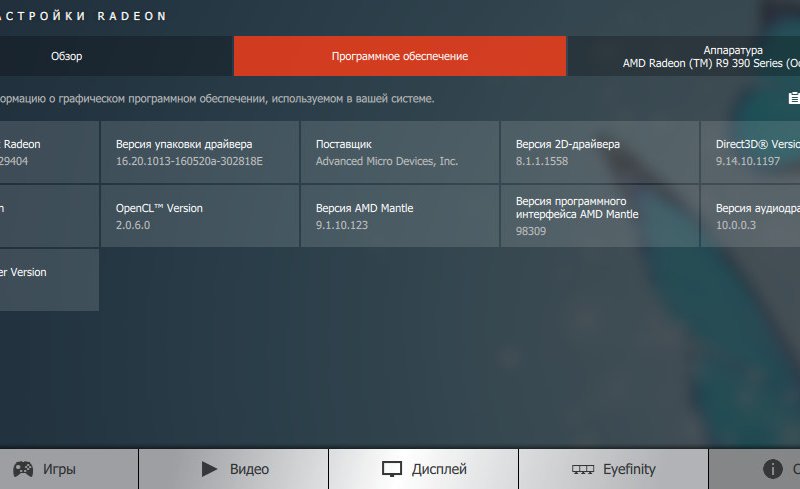
Task: Click the info circle icon
Action: pyautogui.click(x=772, y=469)
